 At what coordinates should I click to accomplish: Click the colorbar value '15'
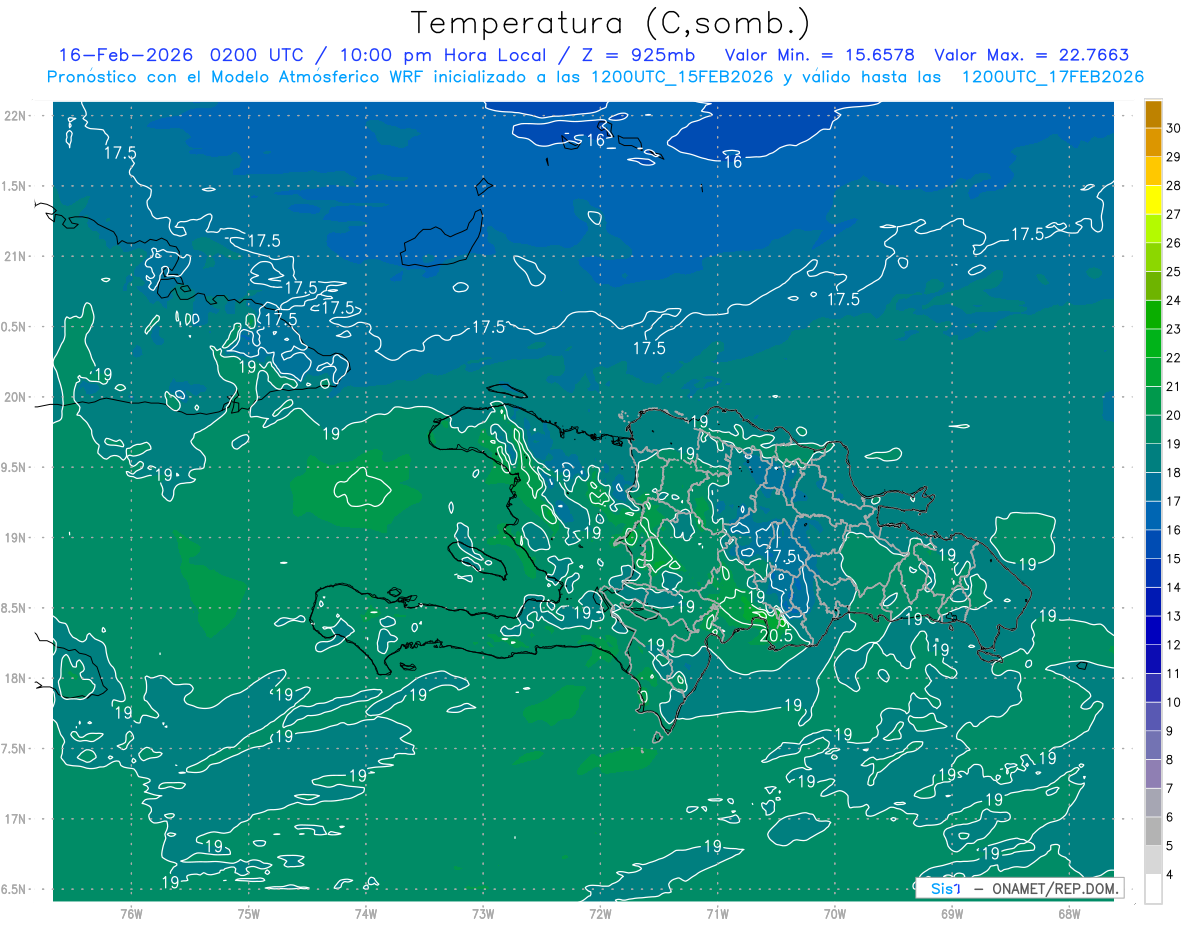click(1173, 558)
